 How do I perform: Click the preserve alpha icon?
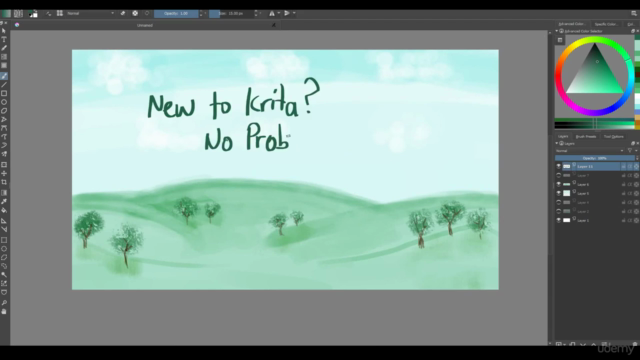click(x=135, y=13)
